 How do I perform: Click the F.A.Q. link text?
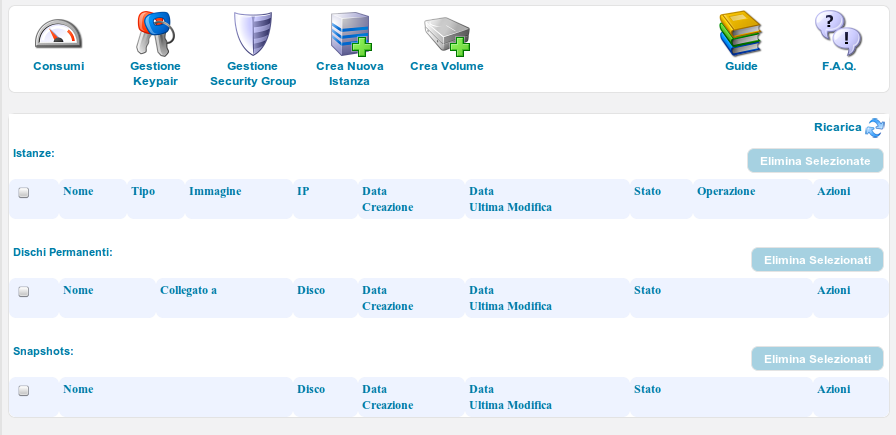point(839,66)
